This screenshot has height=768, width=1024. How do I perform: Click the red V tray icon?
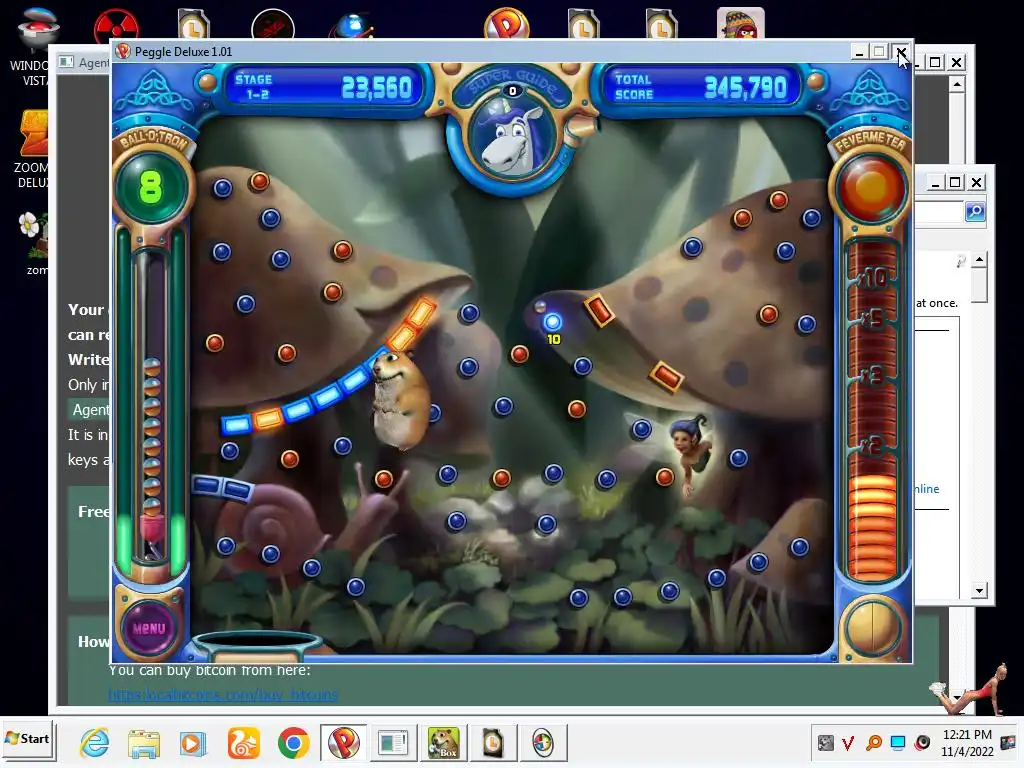pos(848,743)
